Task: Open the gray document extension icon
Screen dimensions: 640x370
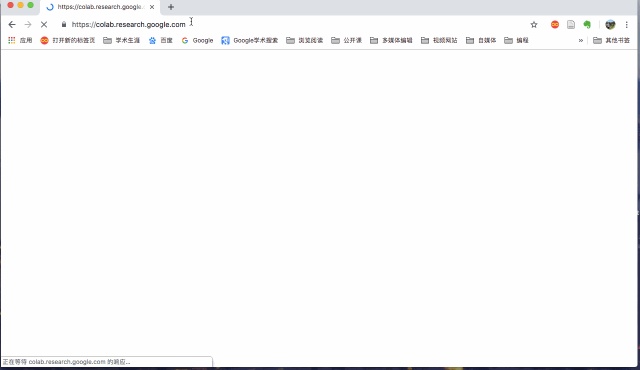Action: tap(571, 24)
